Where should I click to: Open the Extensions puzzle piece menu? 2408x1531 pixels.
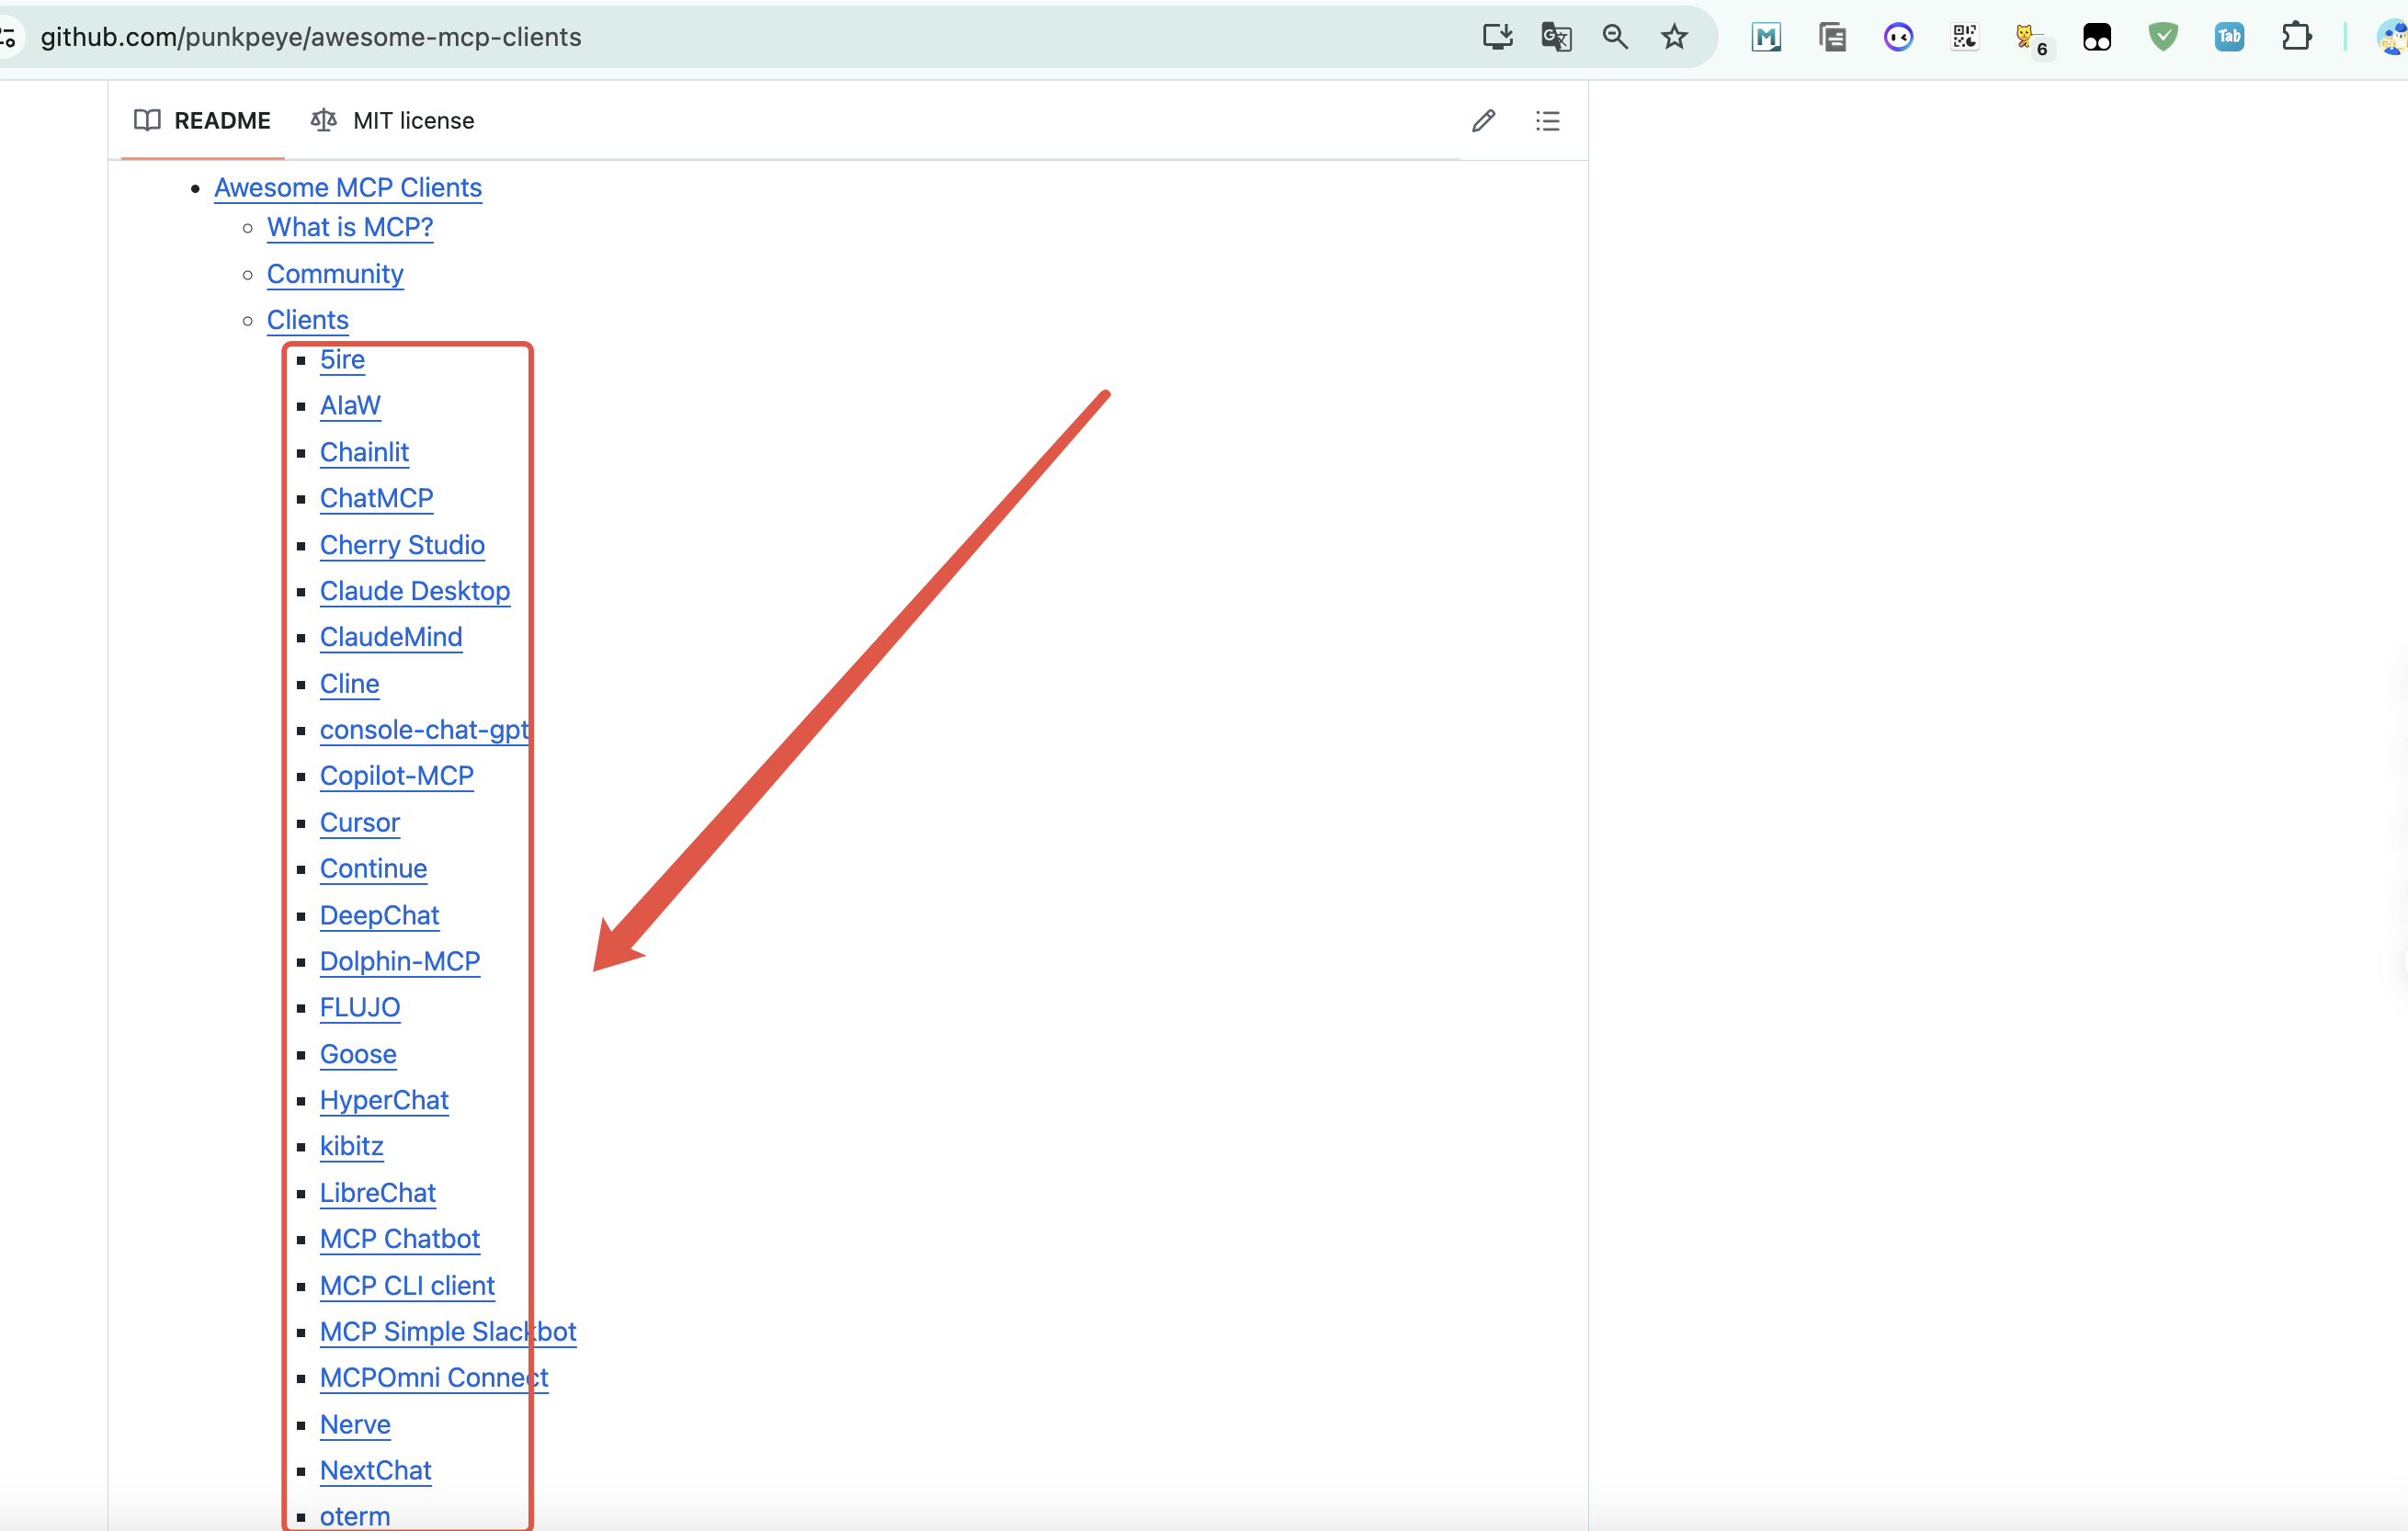pos(2297,37)
